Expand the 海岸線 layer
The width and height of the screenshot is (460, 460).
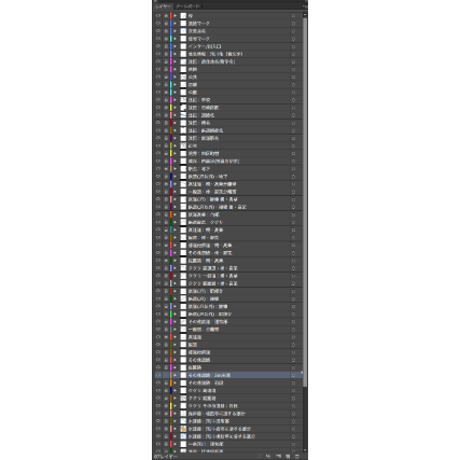tap(175, 413)
